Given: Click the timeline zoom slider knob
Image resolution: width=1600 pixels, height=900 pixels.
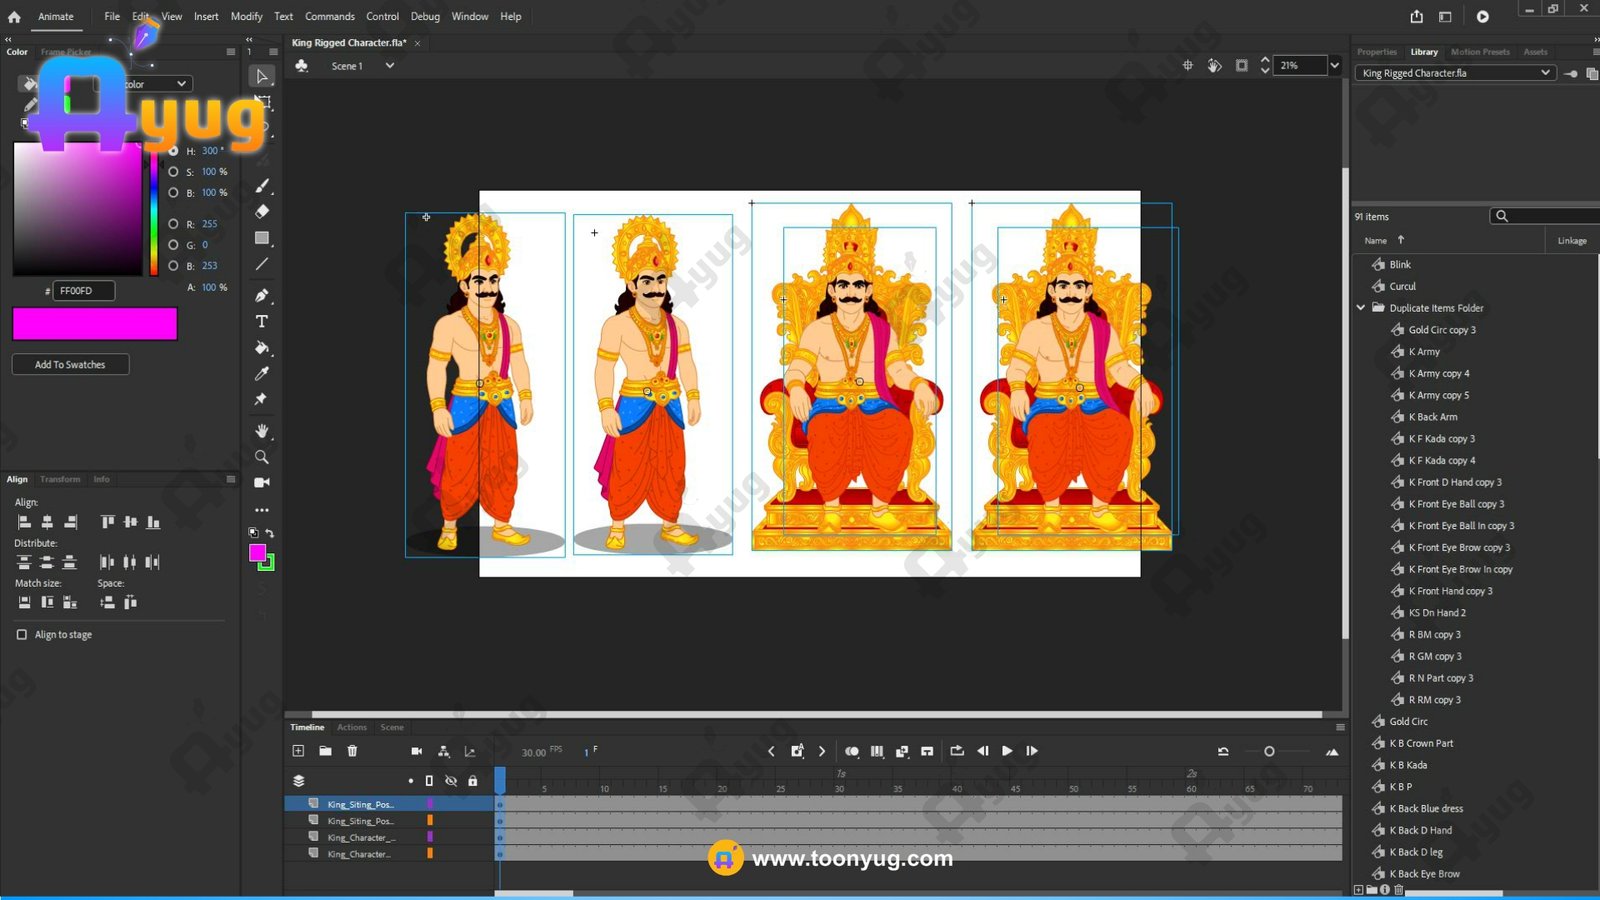Looking at the screenshot, I should tap(1269, 751).
